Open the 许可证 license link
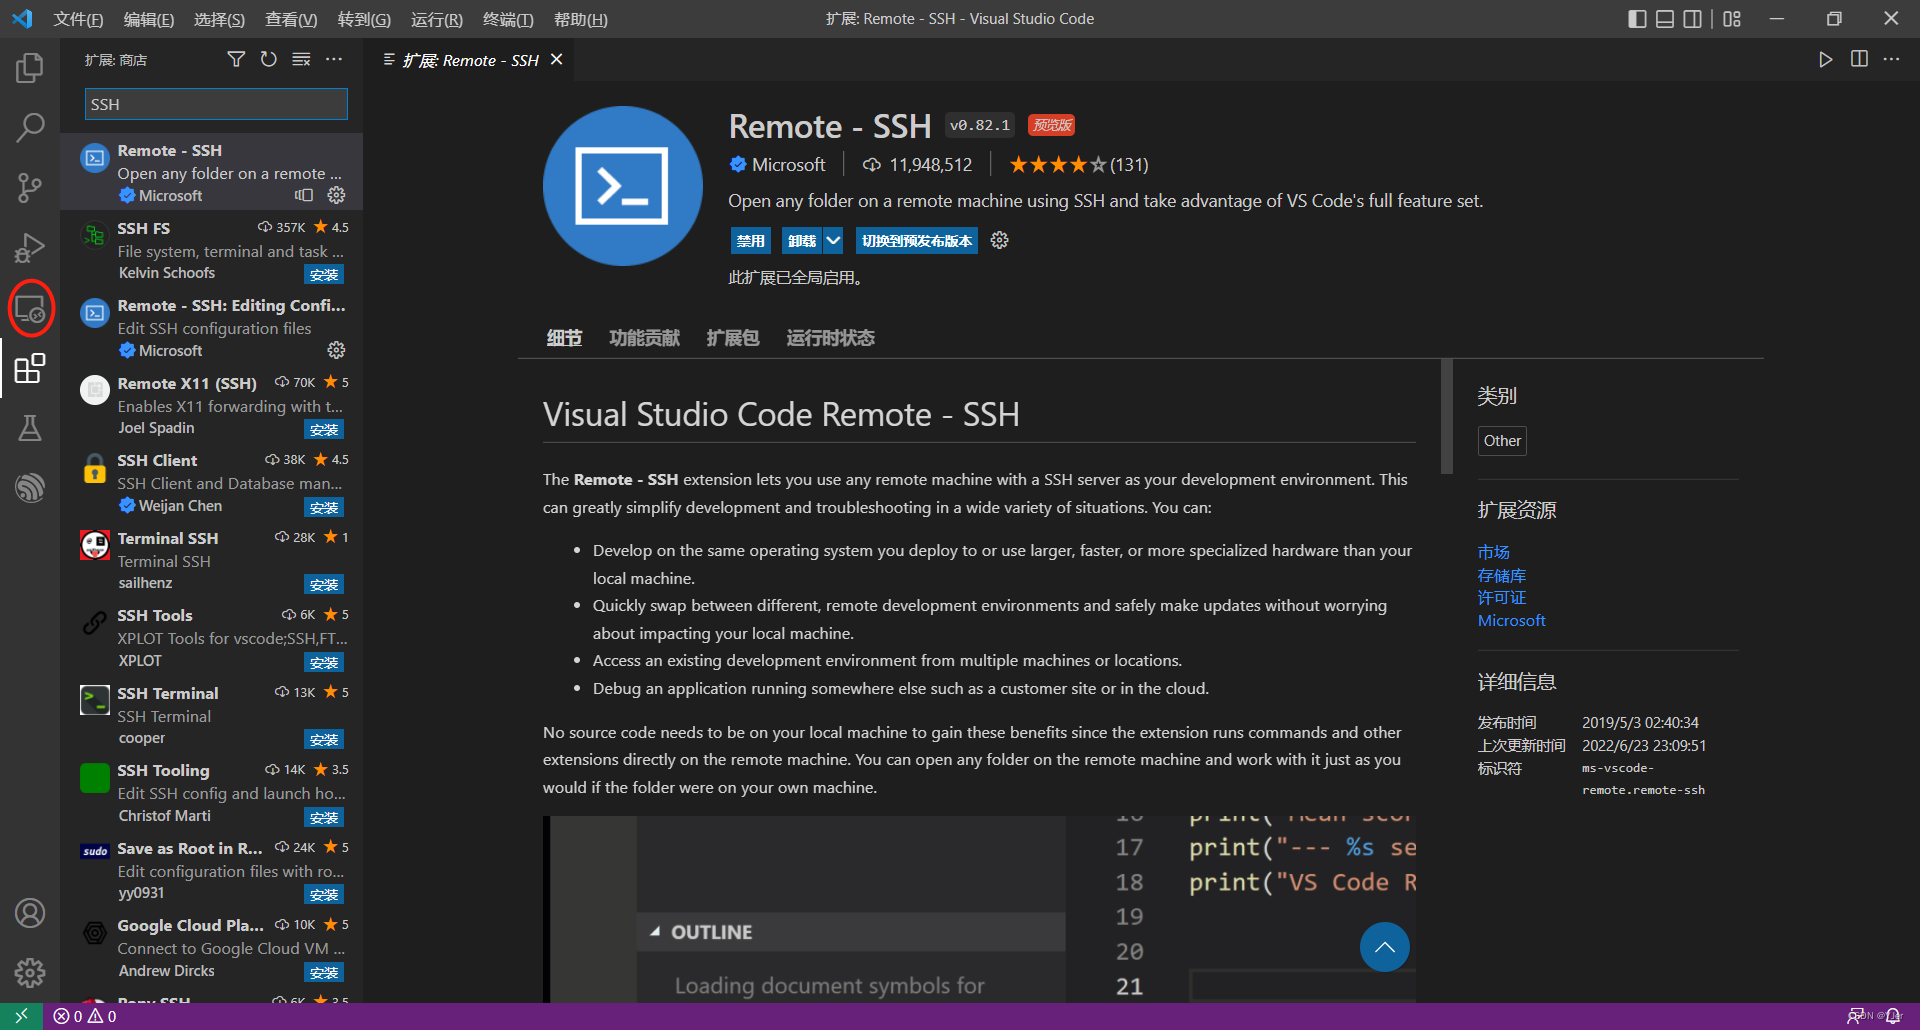 pyautogui.click(x=1502, y=597)
